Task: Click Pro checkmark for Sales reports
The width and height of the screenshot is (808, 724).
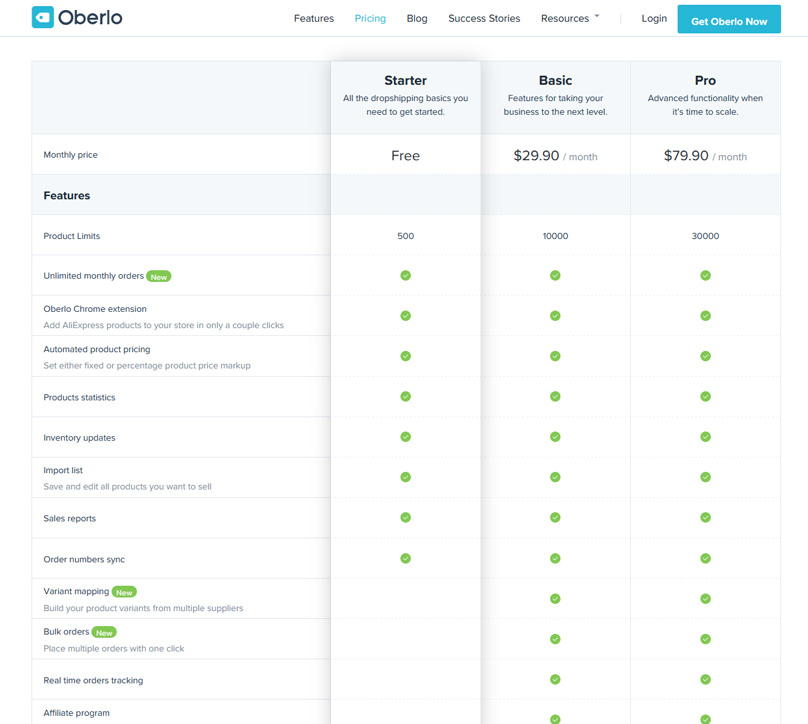Action: (705, 517)
